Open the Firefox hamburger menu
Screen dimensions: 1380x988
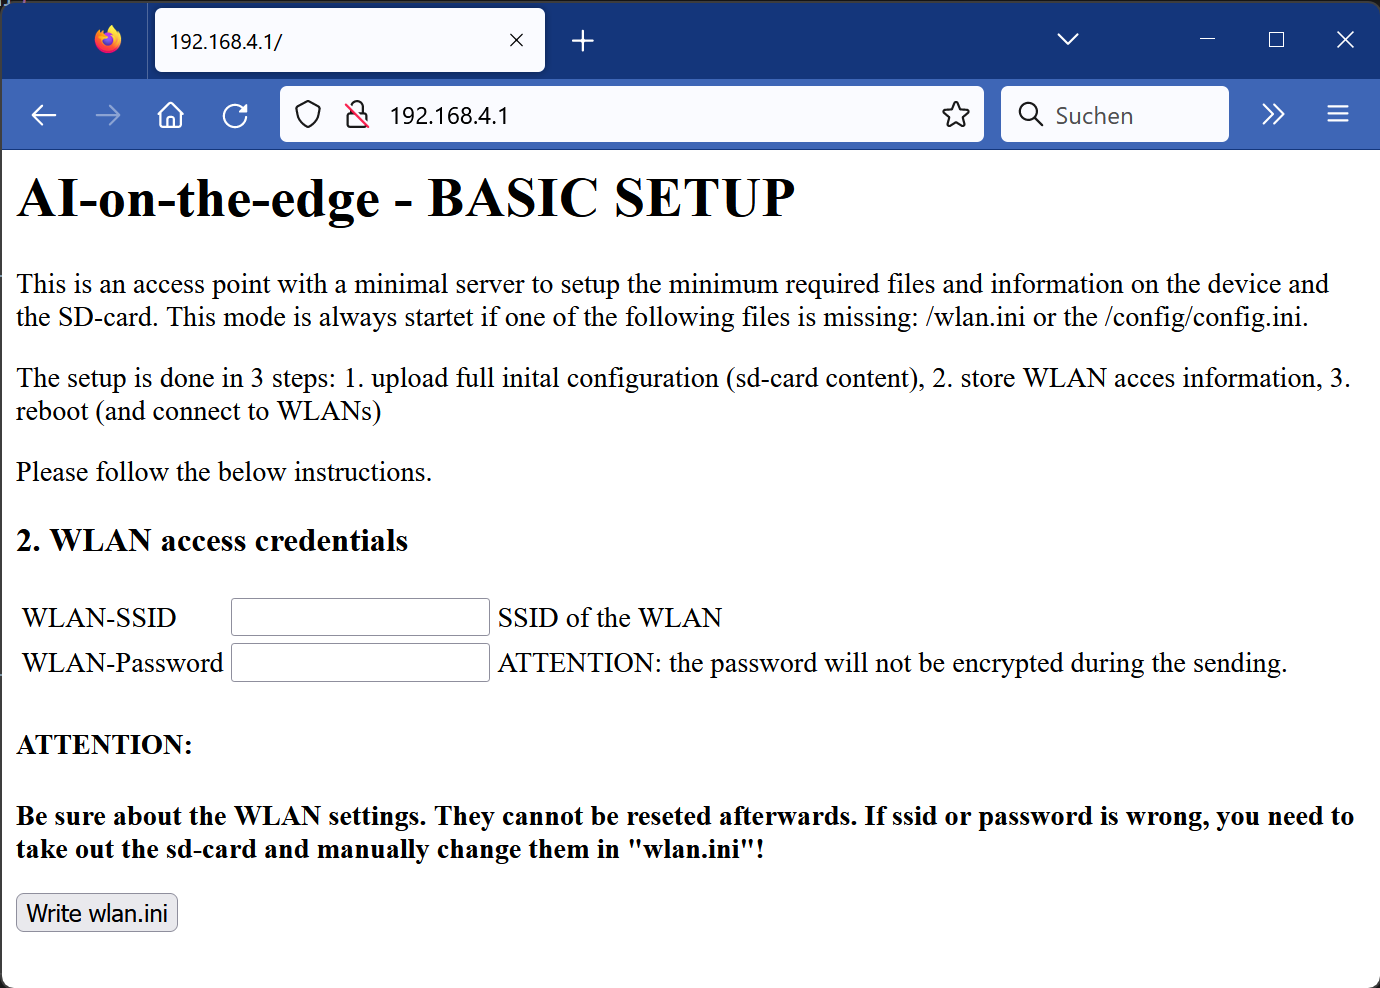point(1337,114)
